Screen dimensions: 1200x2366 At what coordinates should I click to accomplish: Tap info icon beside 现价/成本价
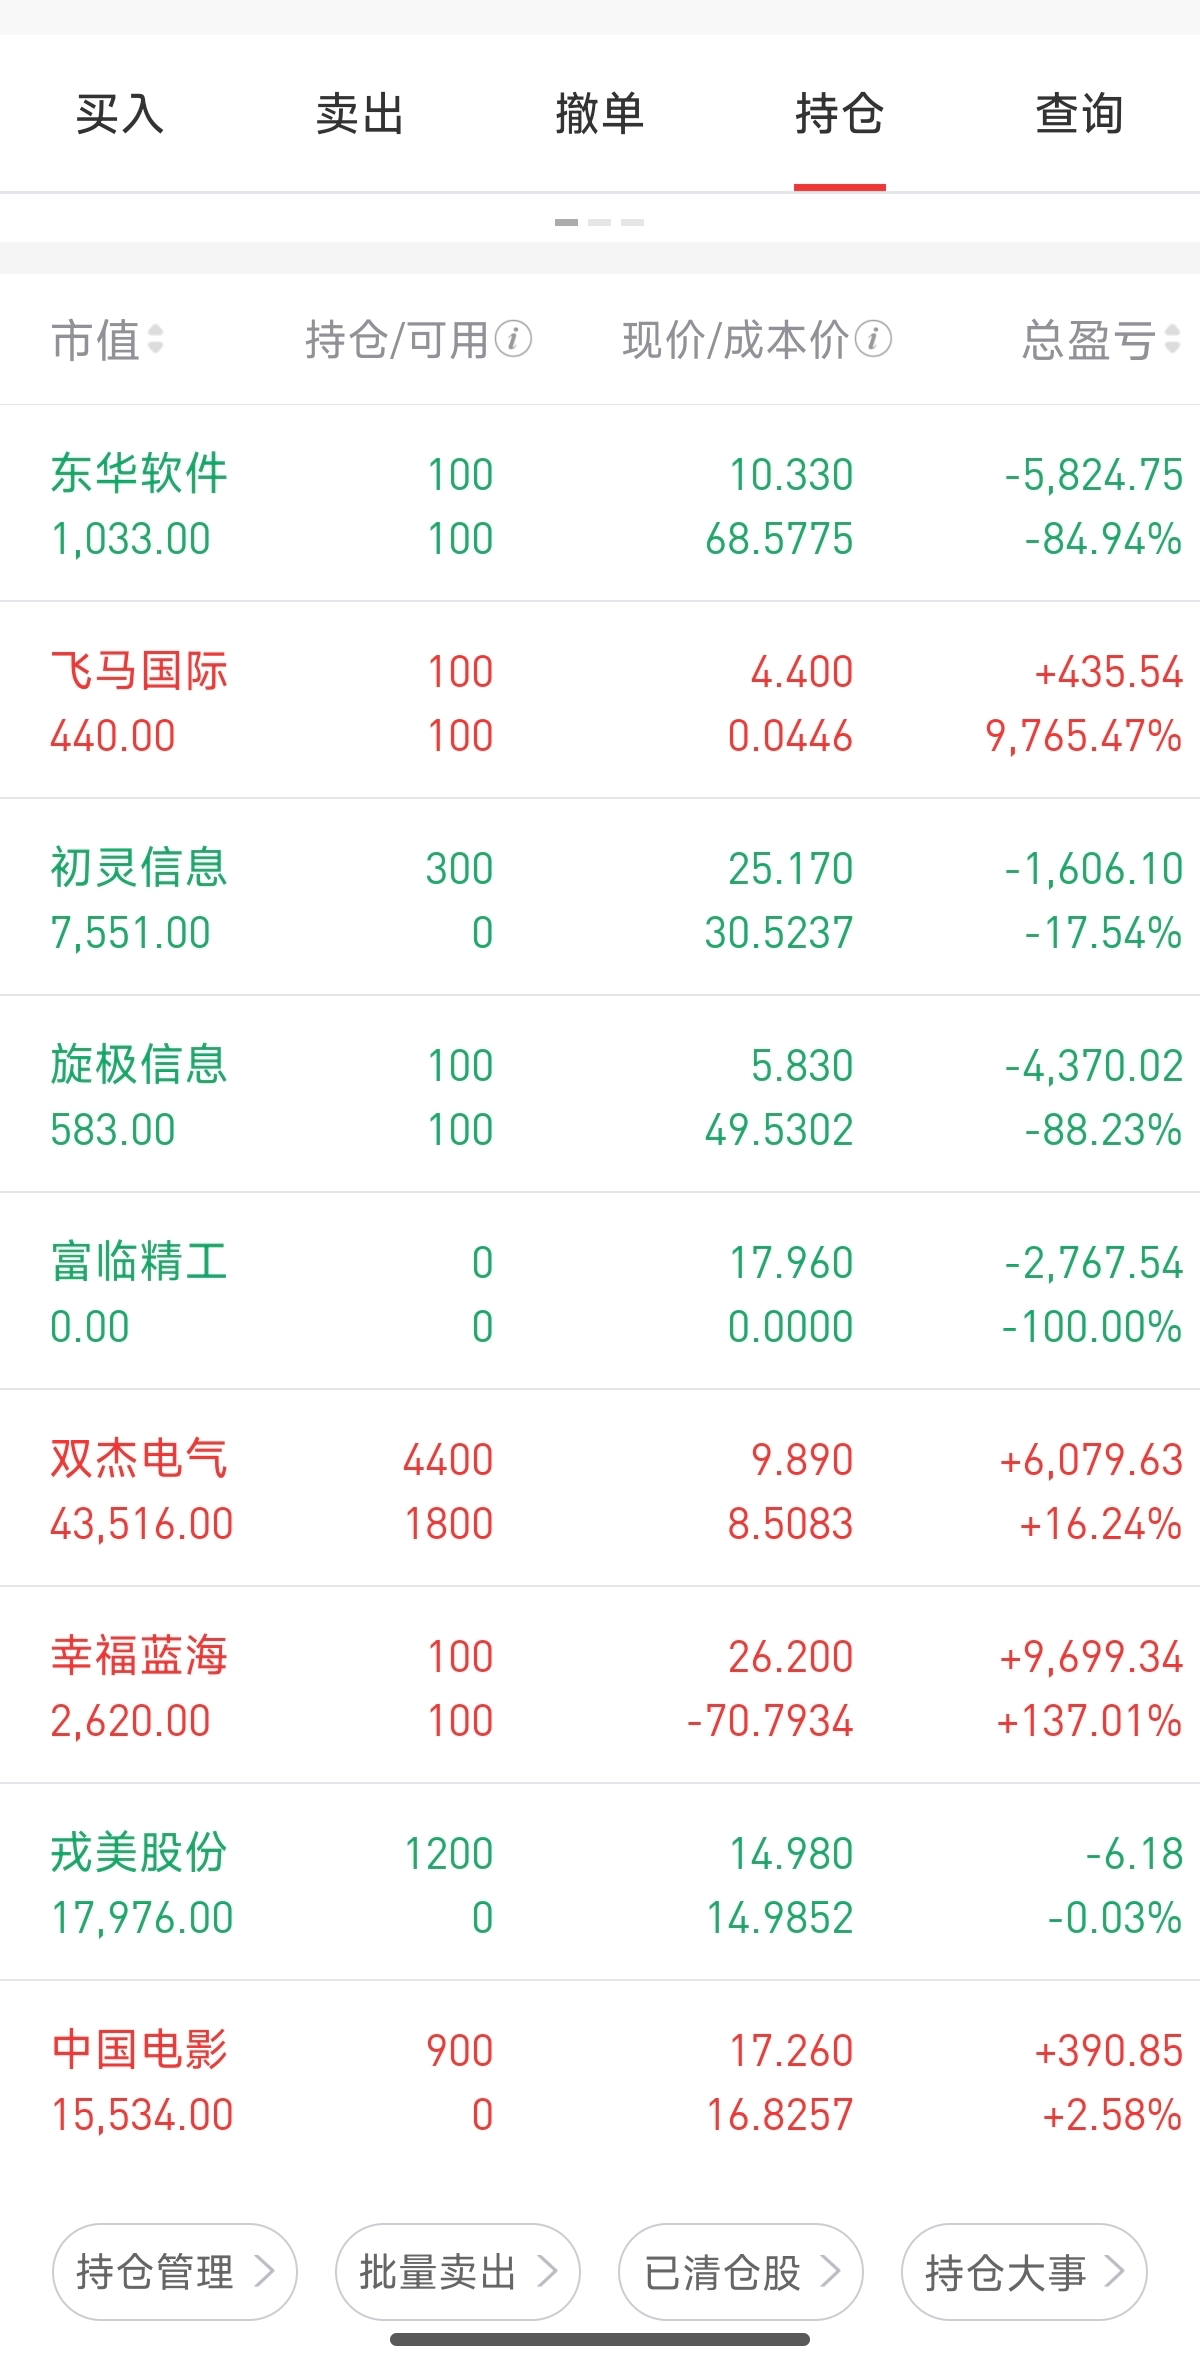(873, 339)
